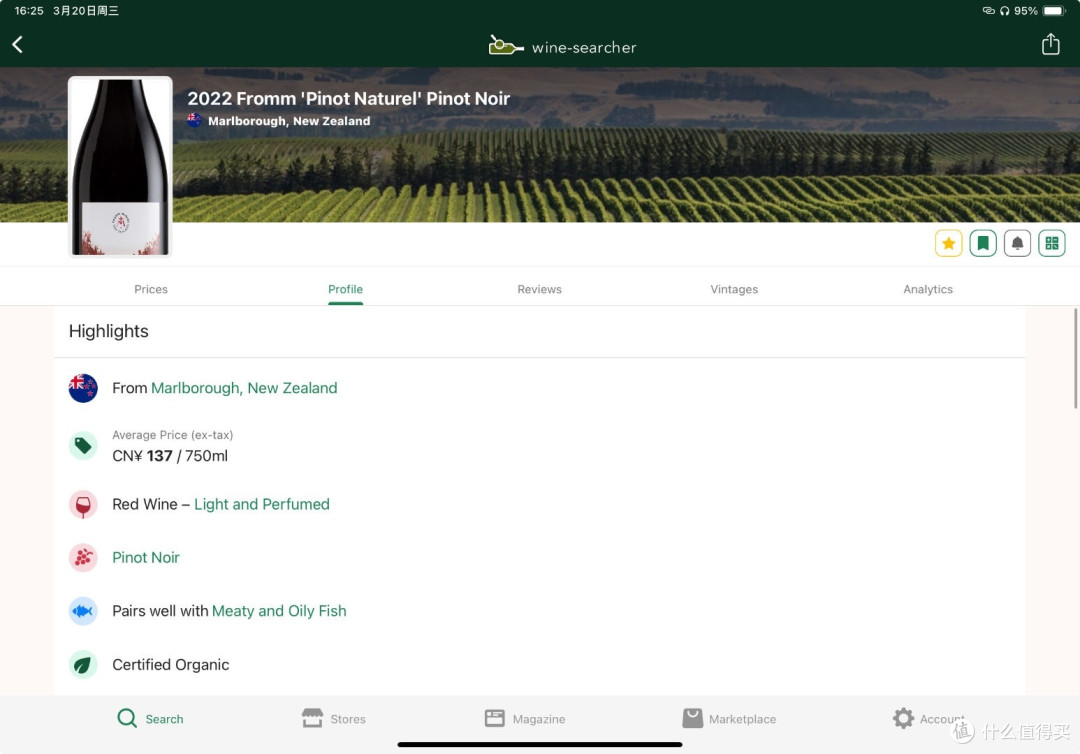The image size is (1080, 754).
Task: Tap the 2022 Fromm Pinot Naturel title
Action: coord(349,98)
